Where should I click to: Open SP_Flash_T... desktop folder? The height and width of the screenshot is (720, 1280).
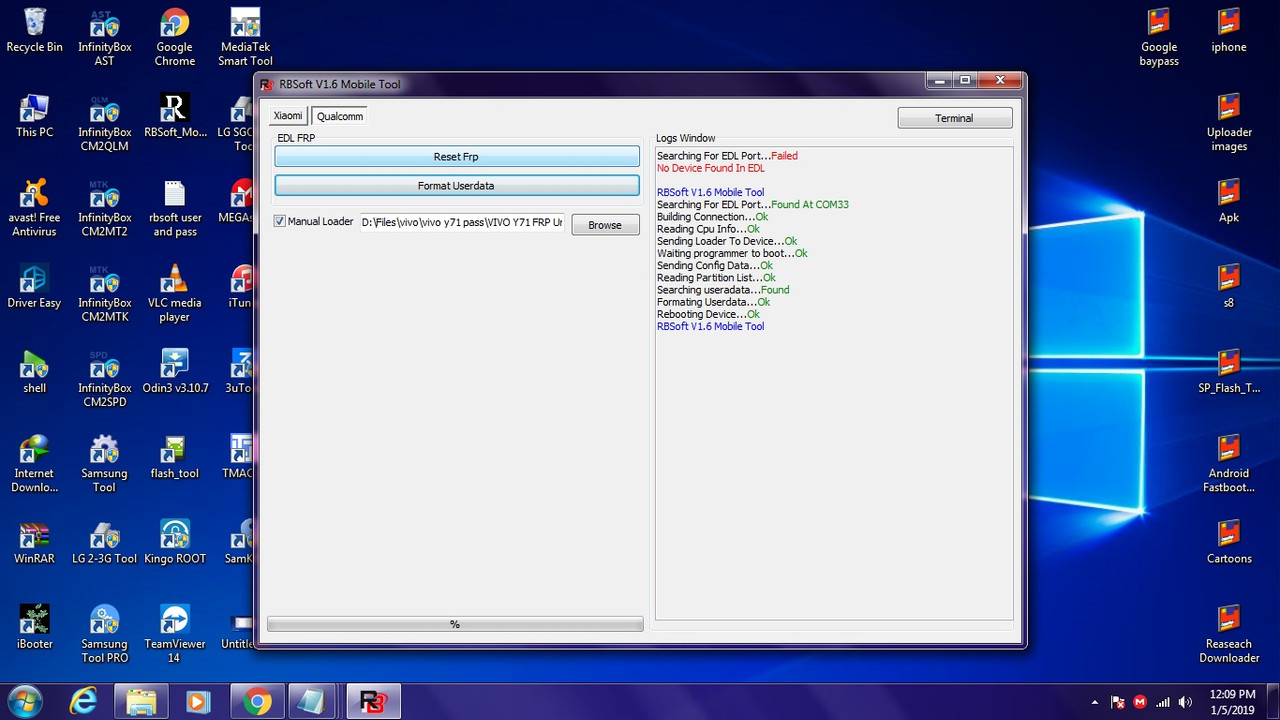point(1229,372)
